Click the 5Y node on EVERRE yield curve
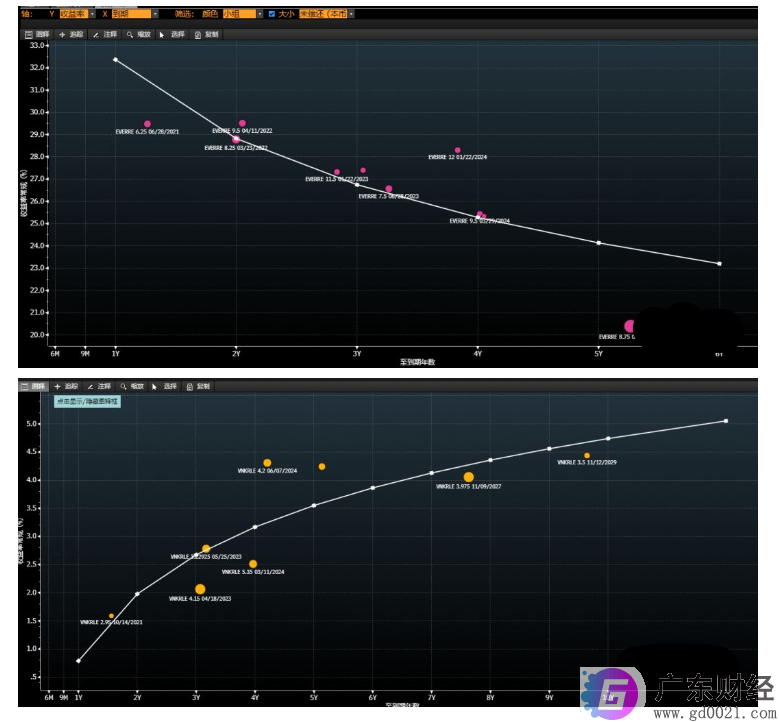779x722 pixels. pyautogui.click(x=599, y=243)
